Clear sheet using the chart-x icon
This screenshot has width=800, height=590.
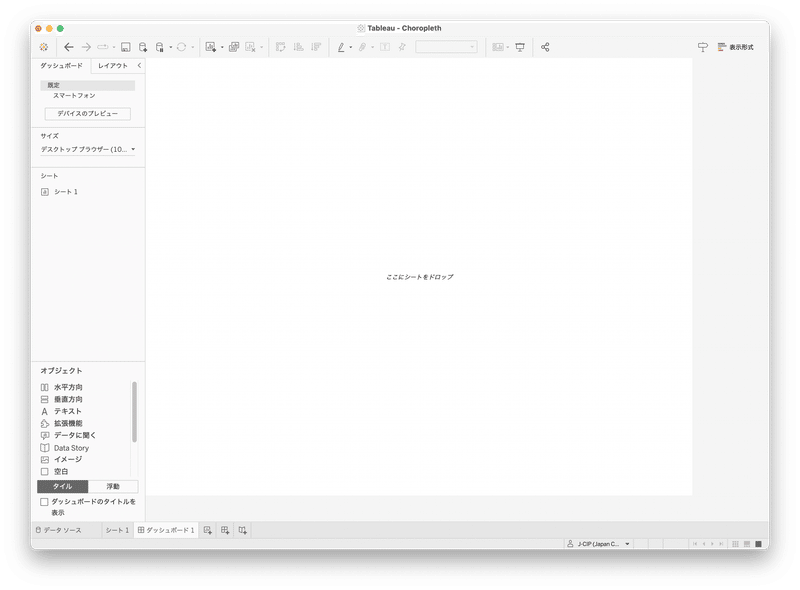point(250,47)
